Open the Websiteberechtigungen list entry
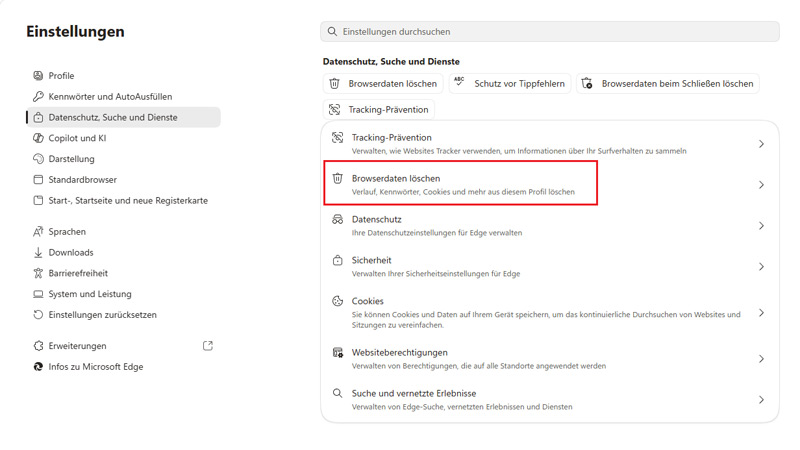The height and width of the screenshot is (450, 800). [x=550, y=359]
